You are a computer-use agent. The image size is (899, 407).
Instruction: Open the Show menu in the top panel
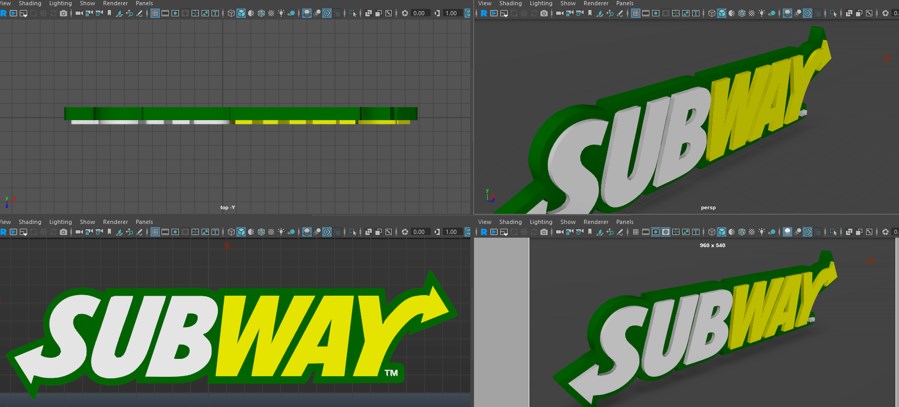pos(87,3)
